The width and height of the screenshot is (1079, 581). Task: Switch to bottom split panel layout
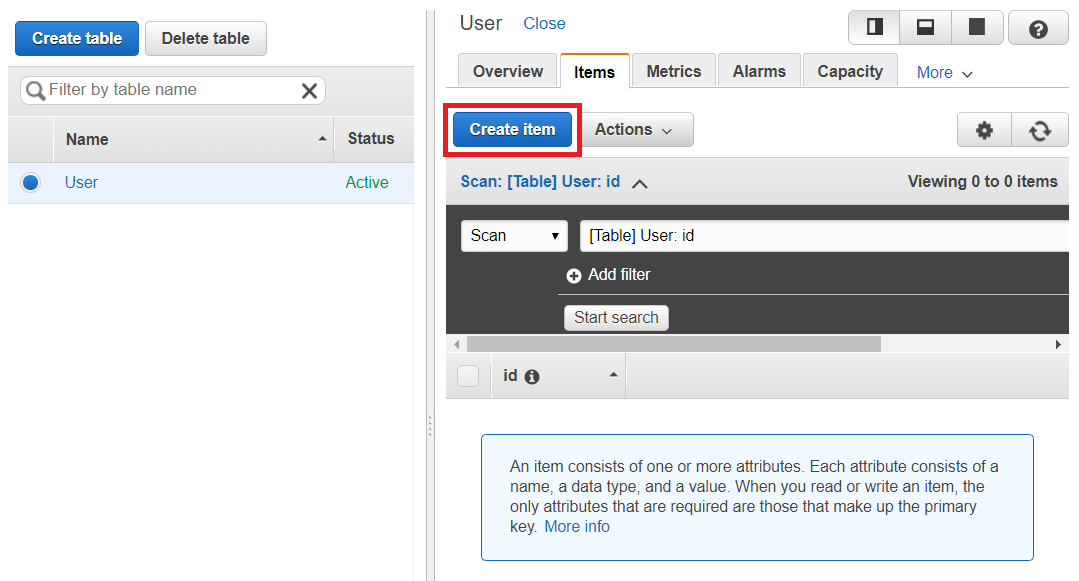[926, 28]
